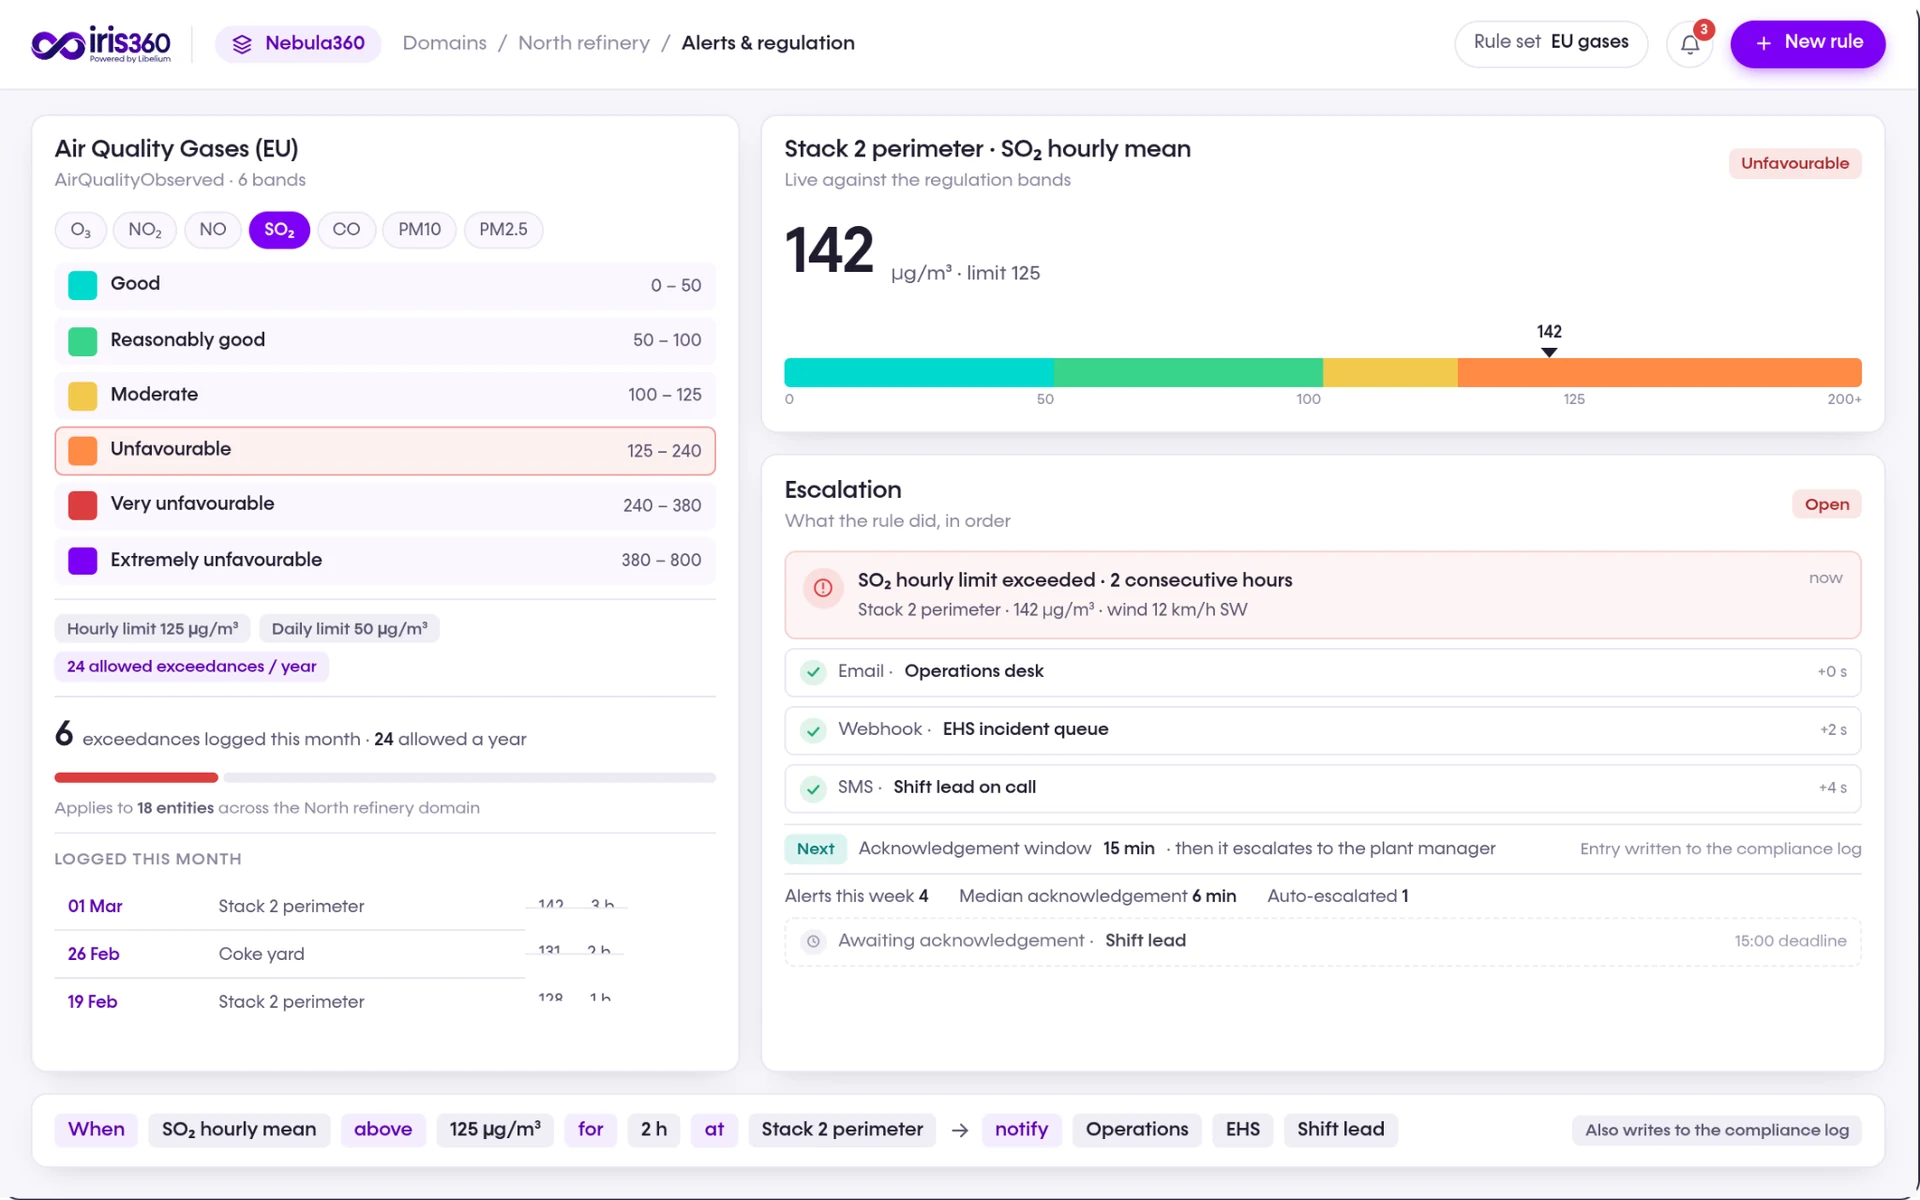
Task: Click the 24 allowed exceedances / year tag
Action: pos(191,667)
